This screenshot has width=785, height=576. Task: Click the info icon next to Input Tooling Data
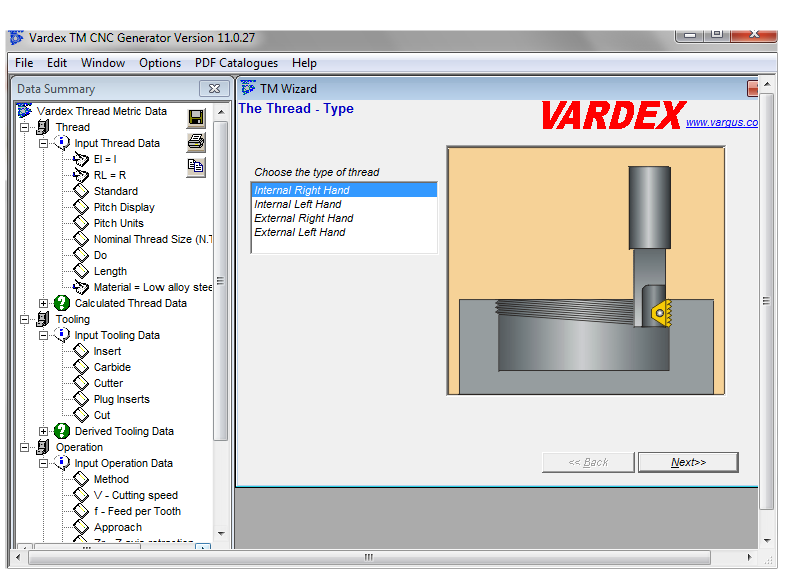(x=62, y=335)
